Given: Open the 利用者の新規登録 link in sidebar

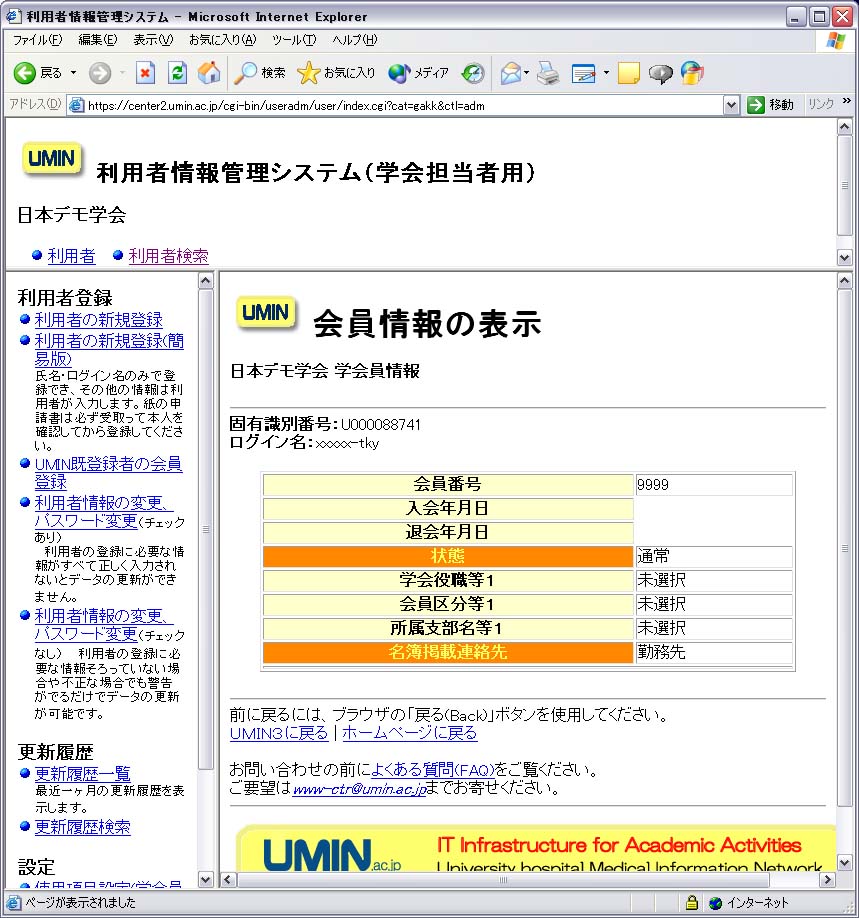Looking at the screenshot, I should (x=98, y=320).
